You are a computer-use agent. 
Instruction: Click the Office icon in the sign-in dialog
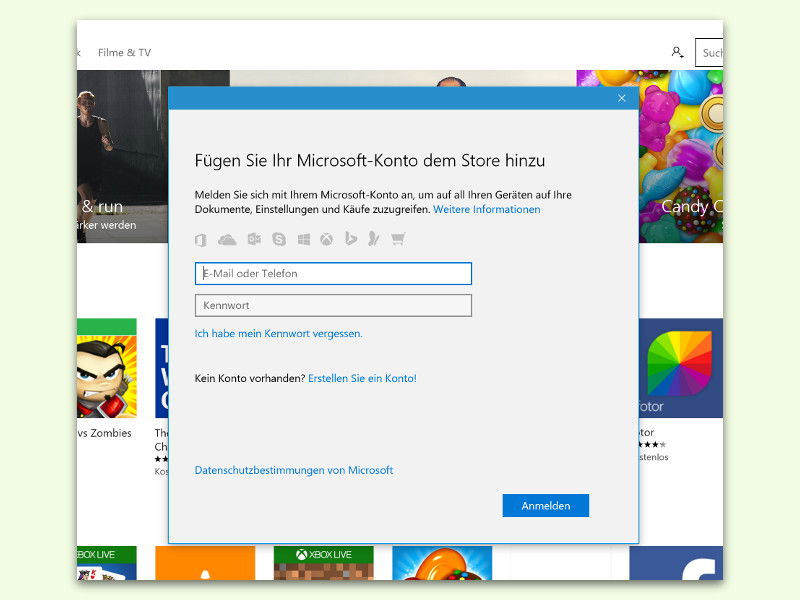(x=201, y=239)
